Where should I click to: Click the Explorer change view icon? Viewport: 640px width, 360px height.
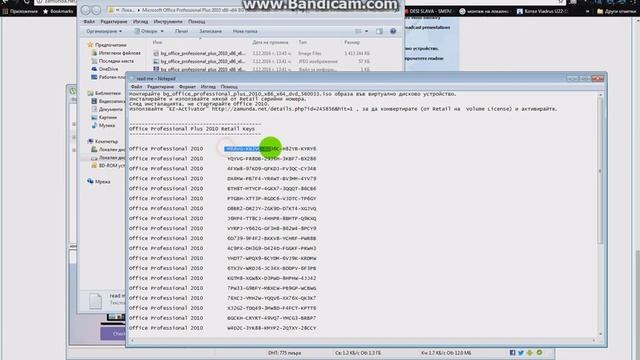coord(358,31)
